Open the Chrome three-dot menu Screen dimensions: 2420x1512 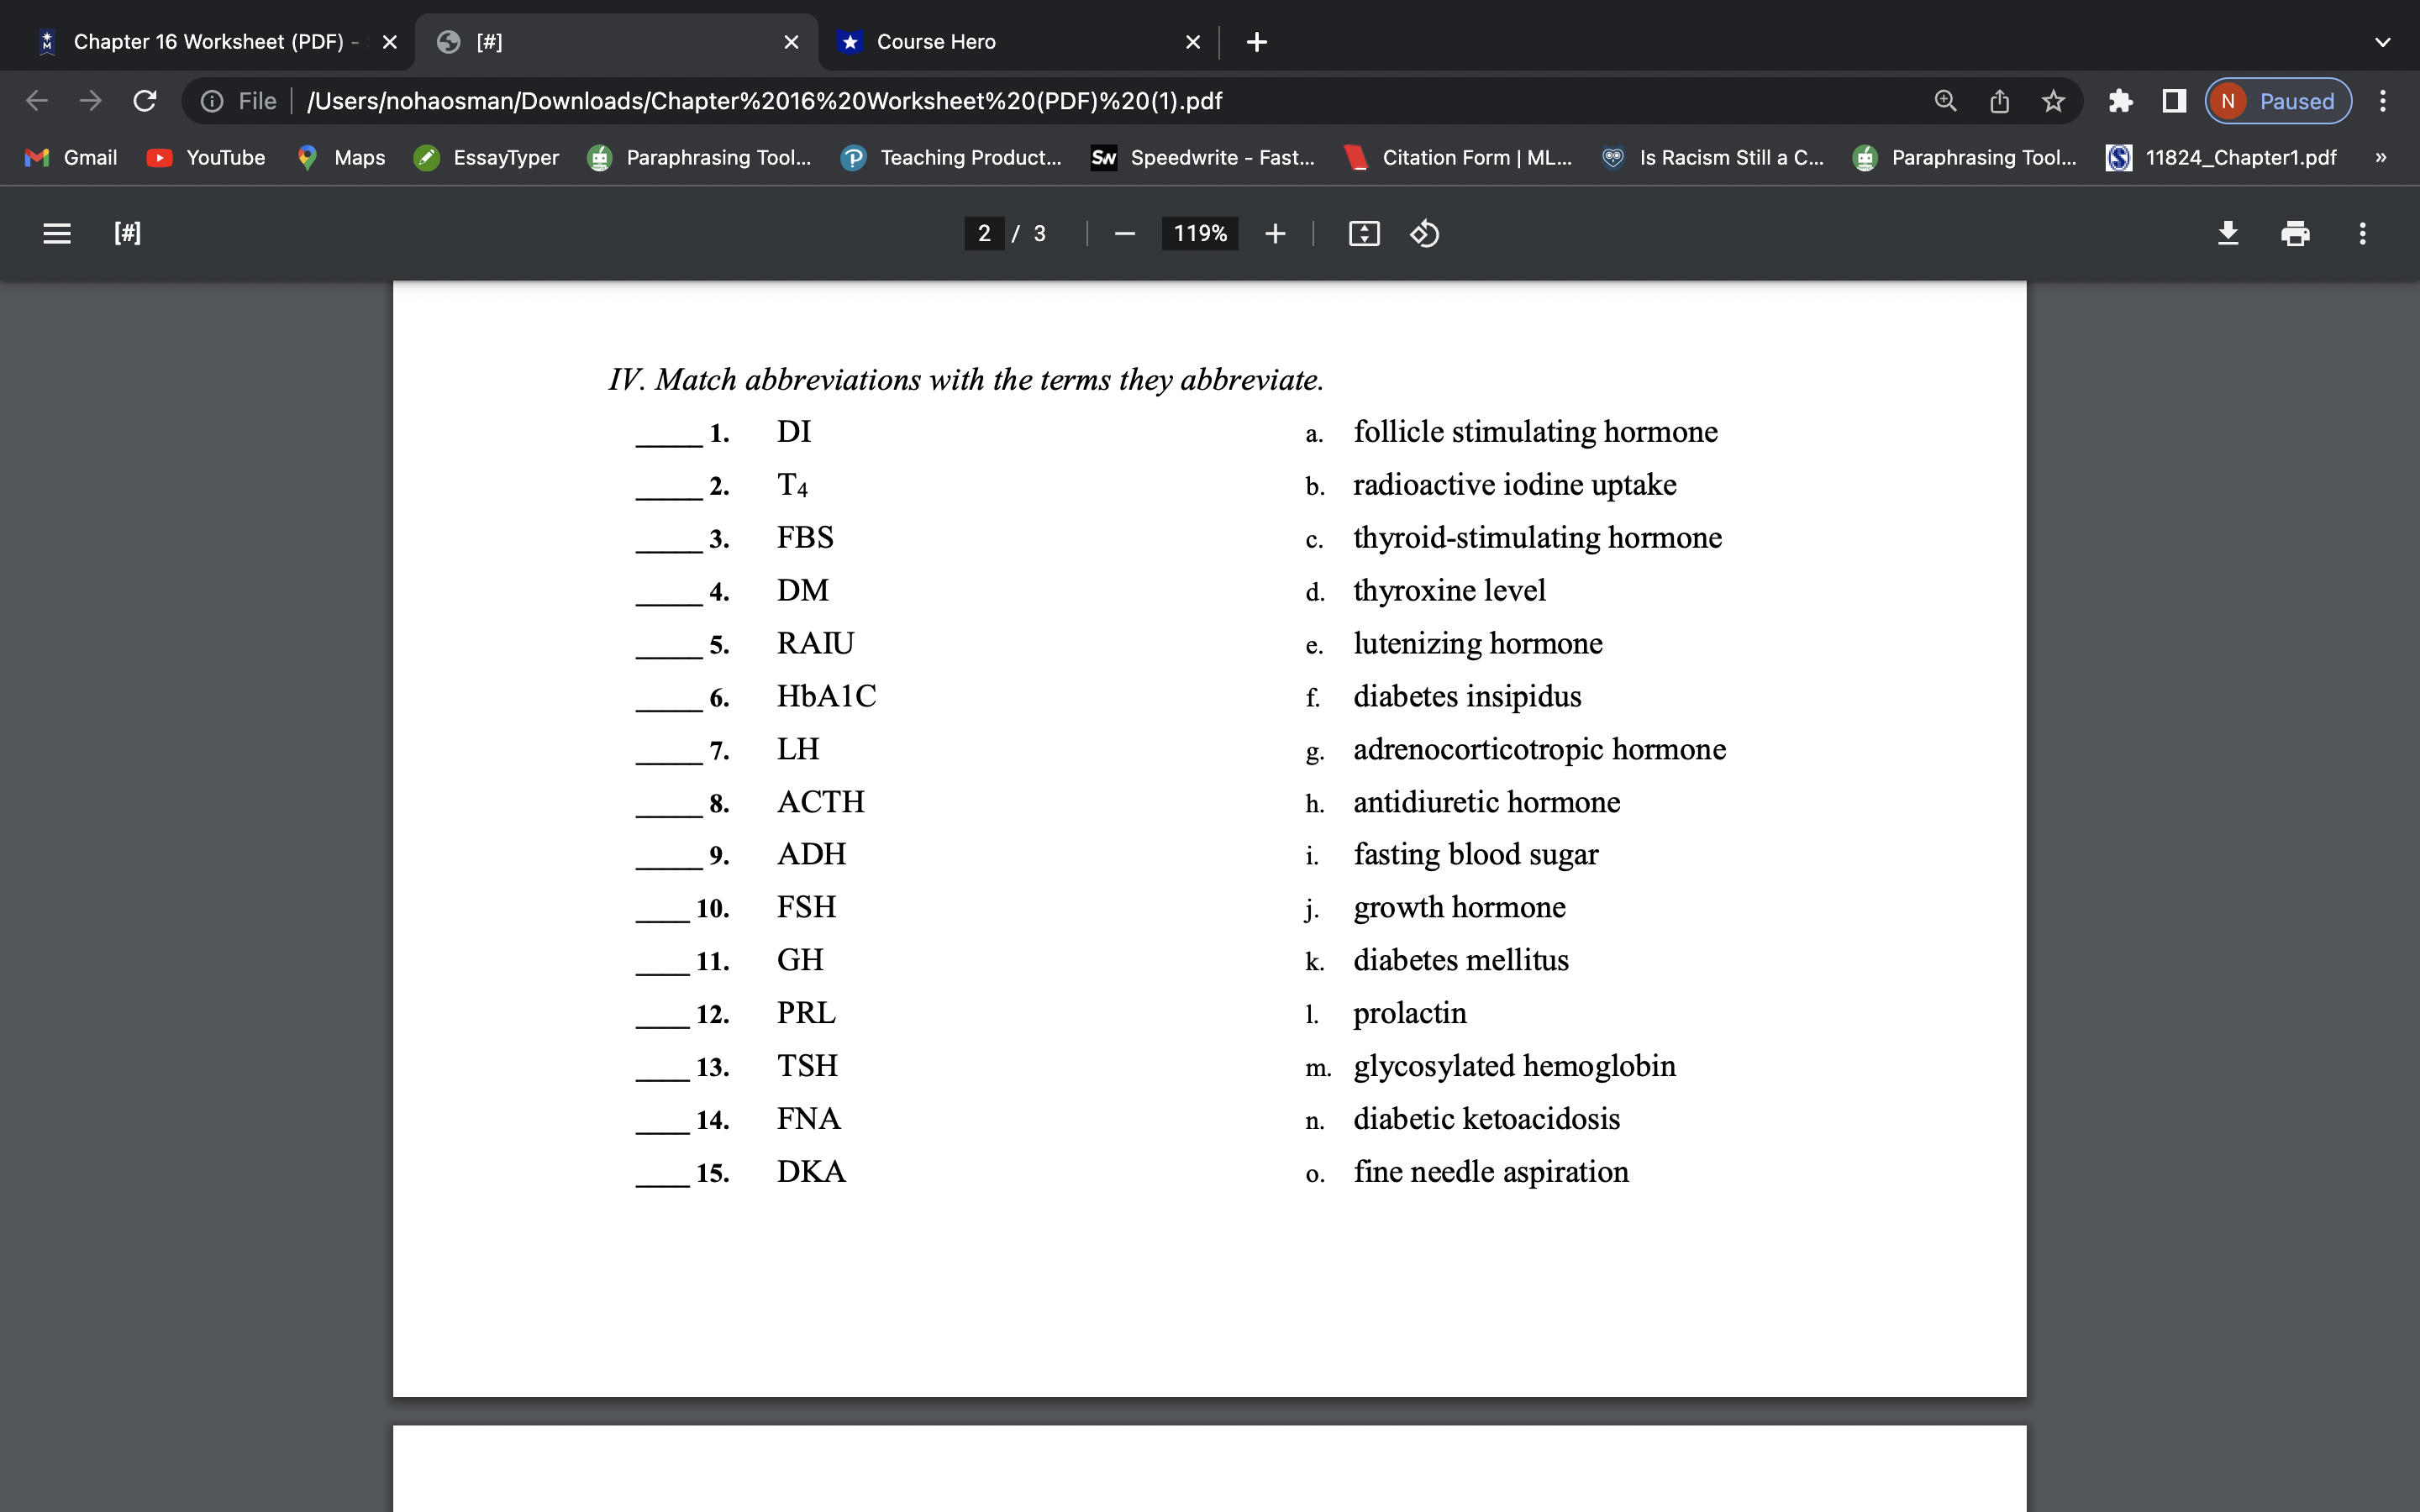click(2383, 100)
